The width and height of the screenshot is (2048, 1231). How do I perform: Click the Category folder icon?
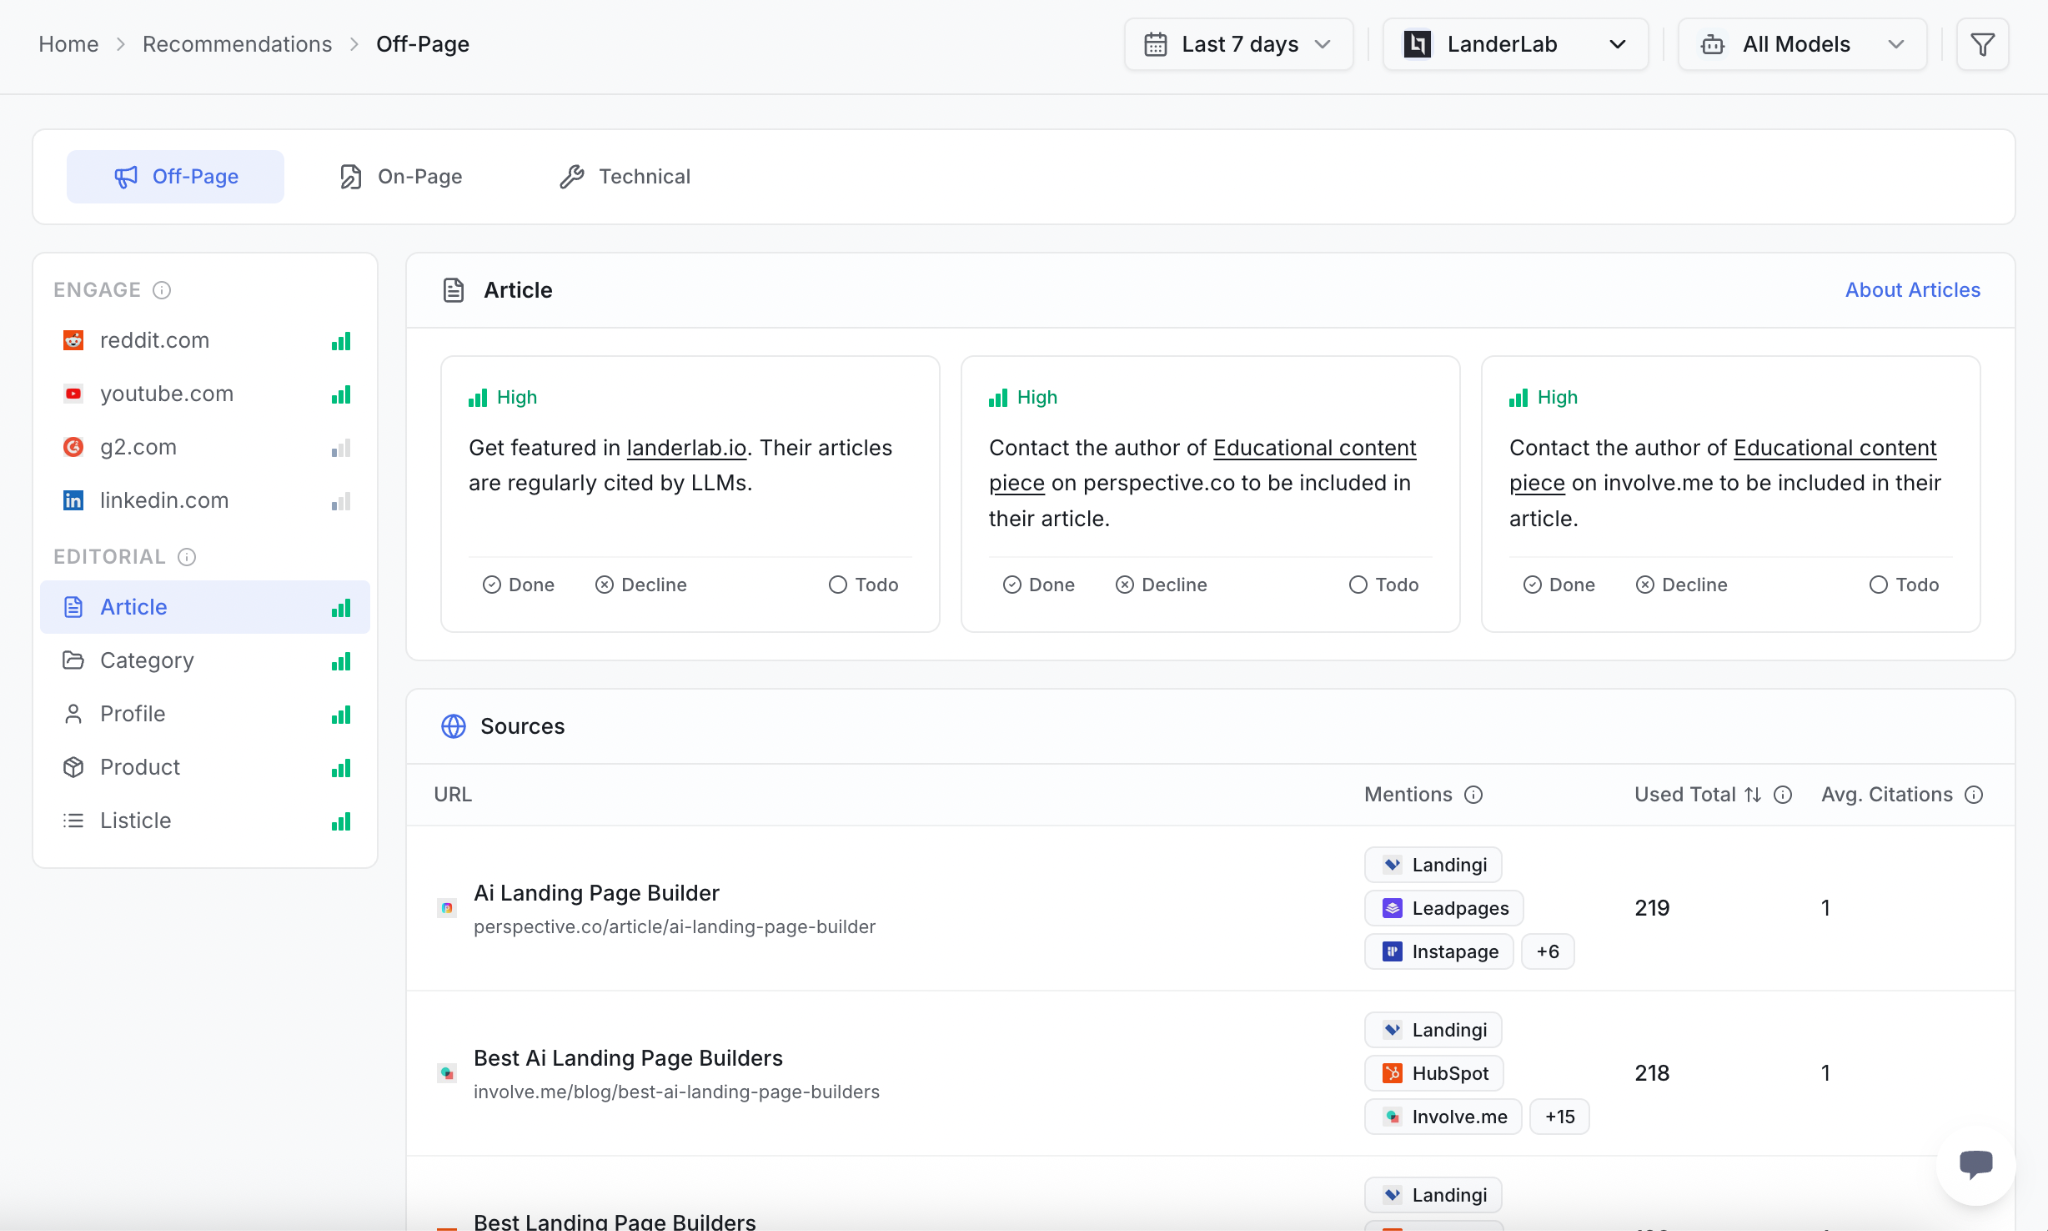point(73,661)
